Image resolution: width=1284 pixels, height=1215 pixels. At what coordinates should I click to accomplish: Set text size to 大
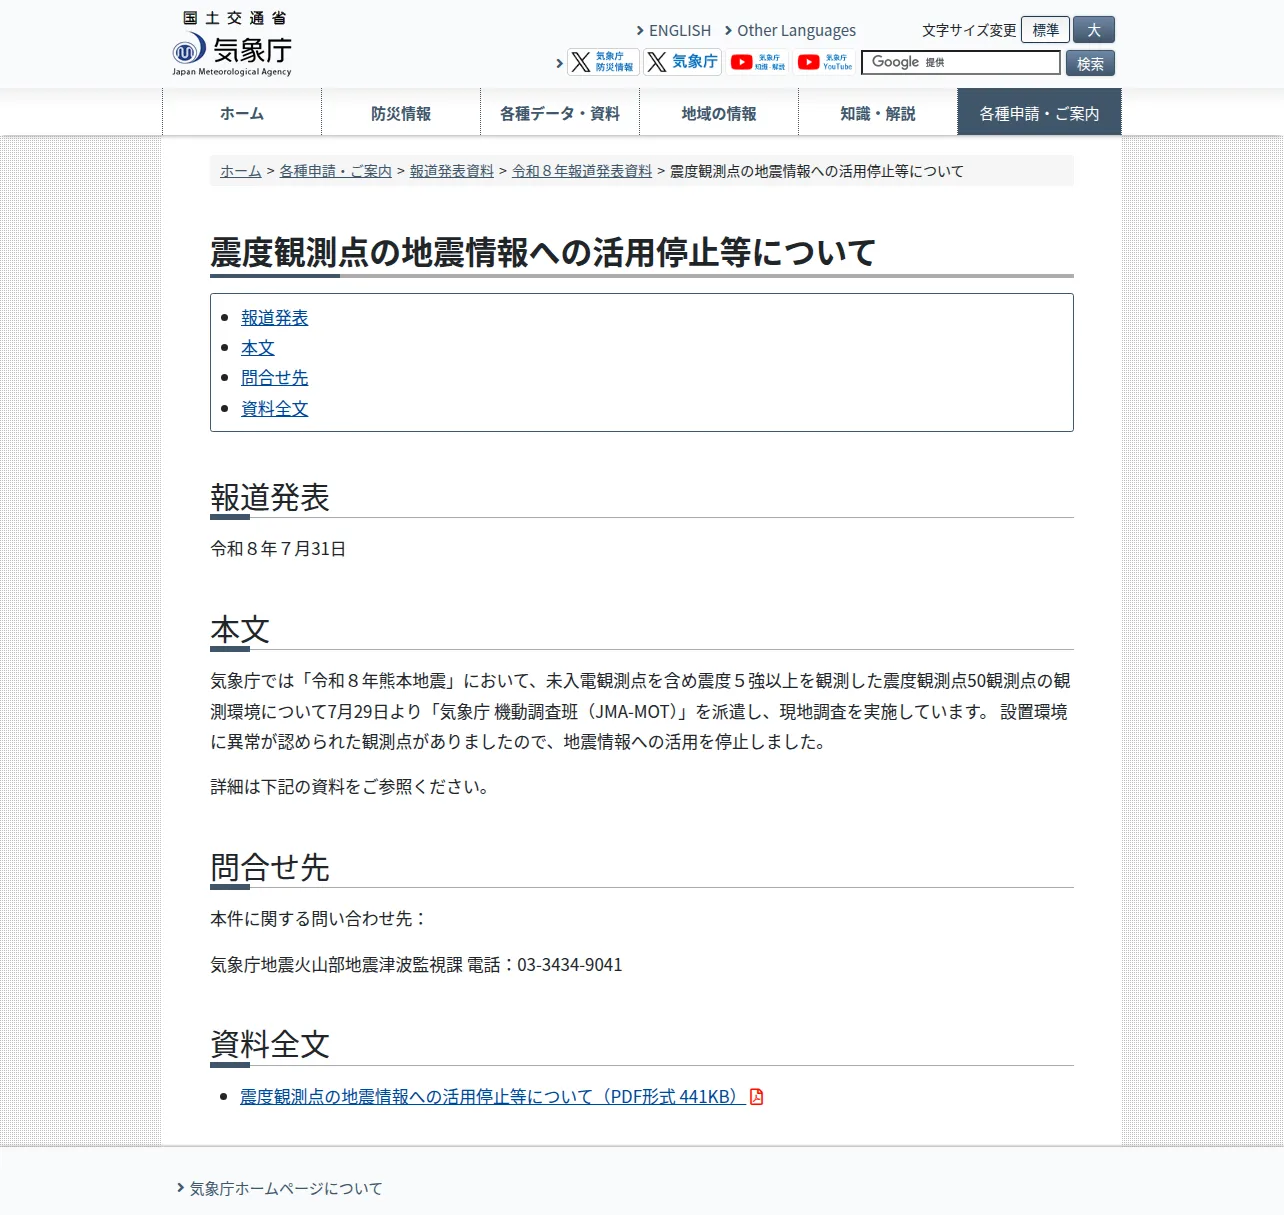click(1094, 30)
